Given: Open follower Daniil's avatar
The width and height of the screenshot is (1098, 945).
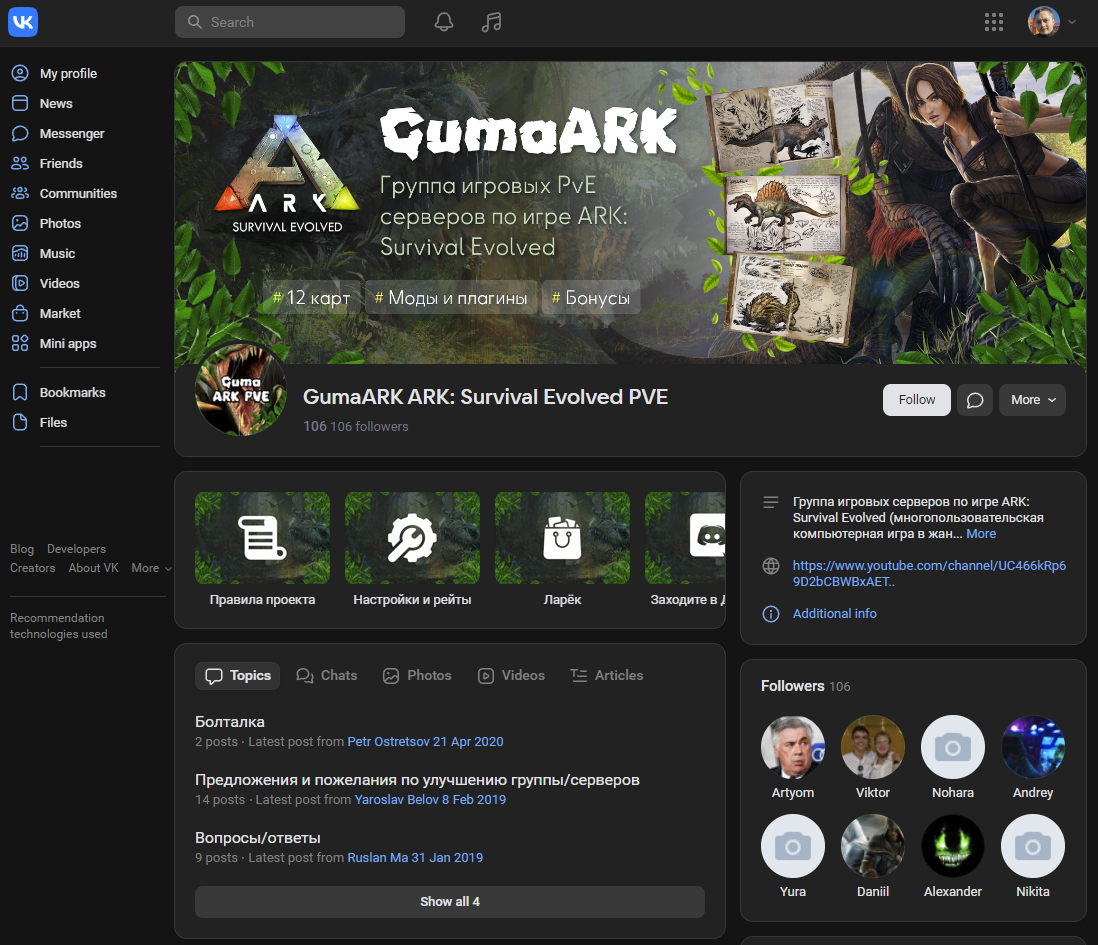Looking at the screenshot, I should [x=873, y=846].
